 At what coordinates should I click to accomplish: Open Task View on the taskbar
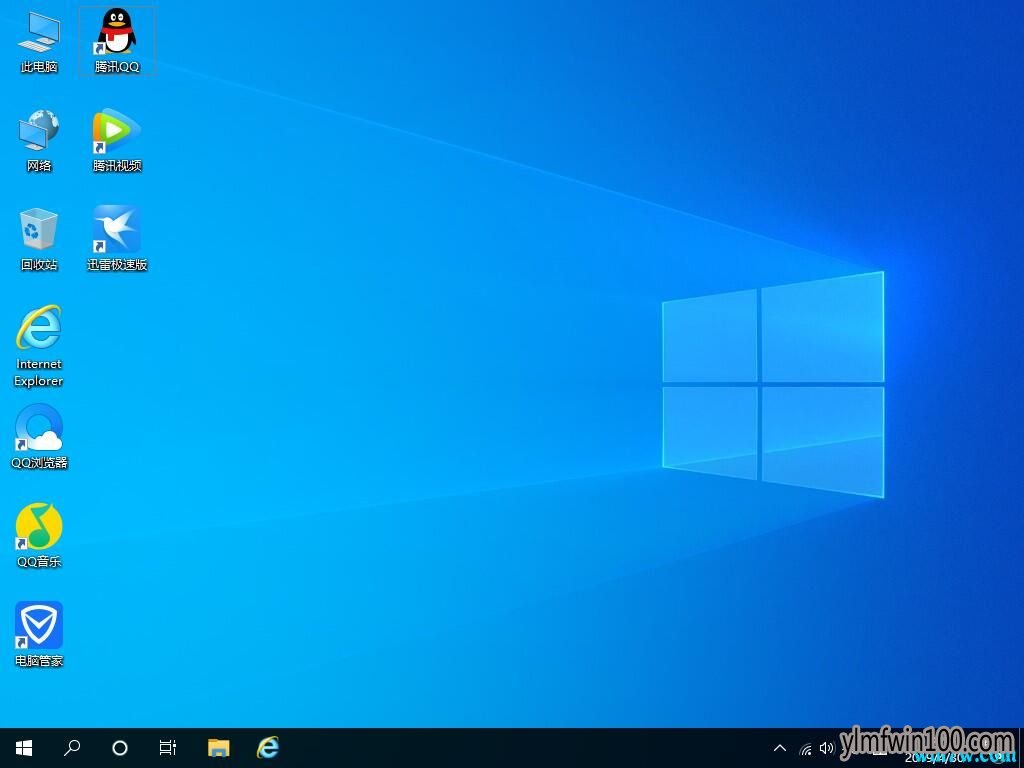pos(168,748)
